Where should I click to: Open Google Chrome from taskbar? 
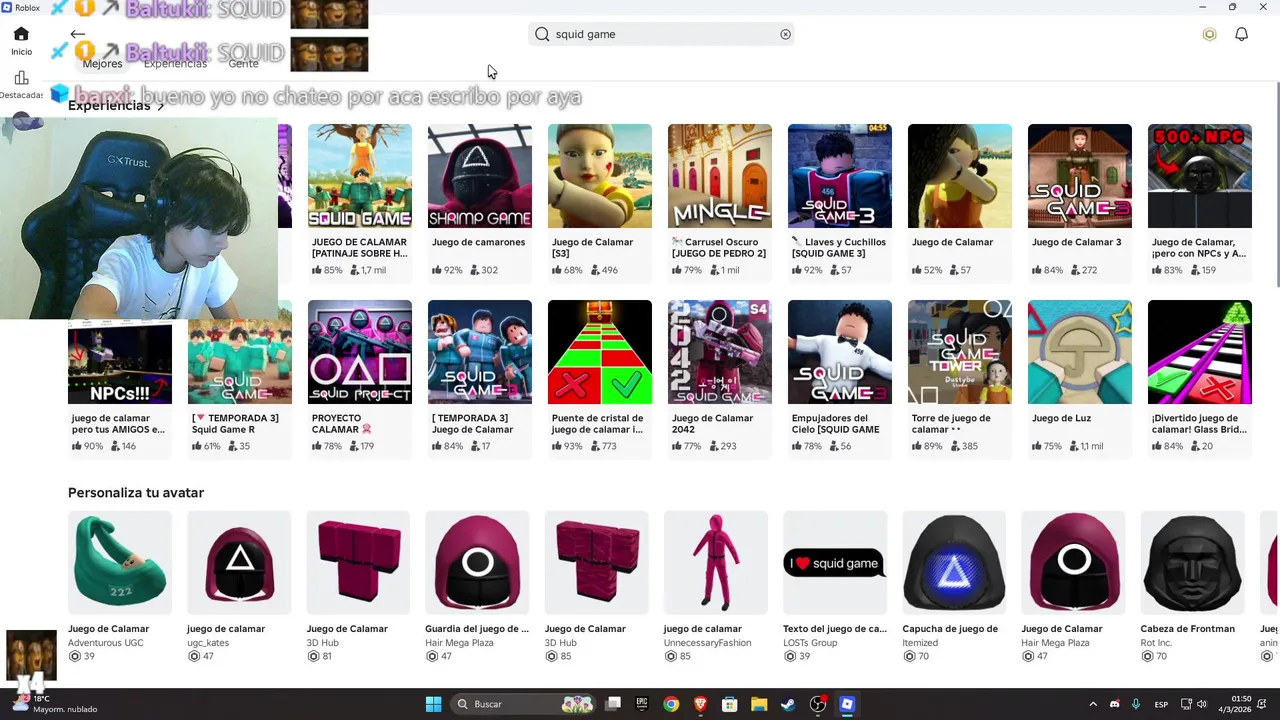tap(671, 704)
